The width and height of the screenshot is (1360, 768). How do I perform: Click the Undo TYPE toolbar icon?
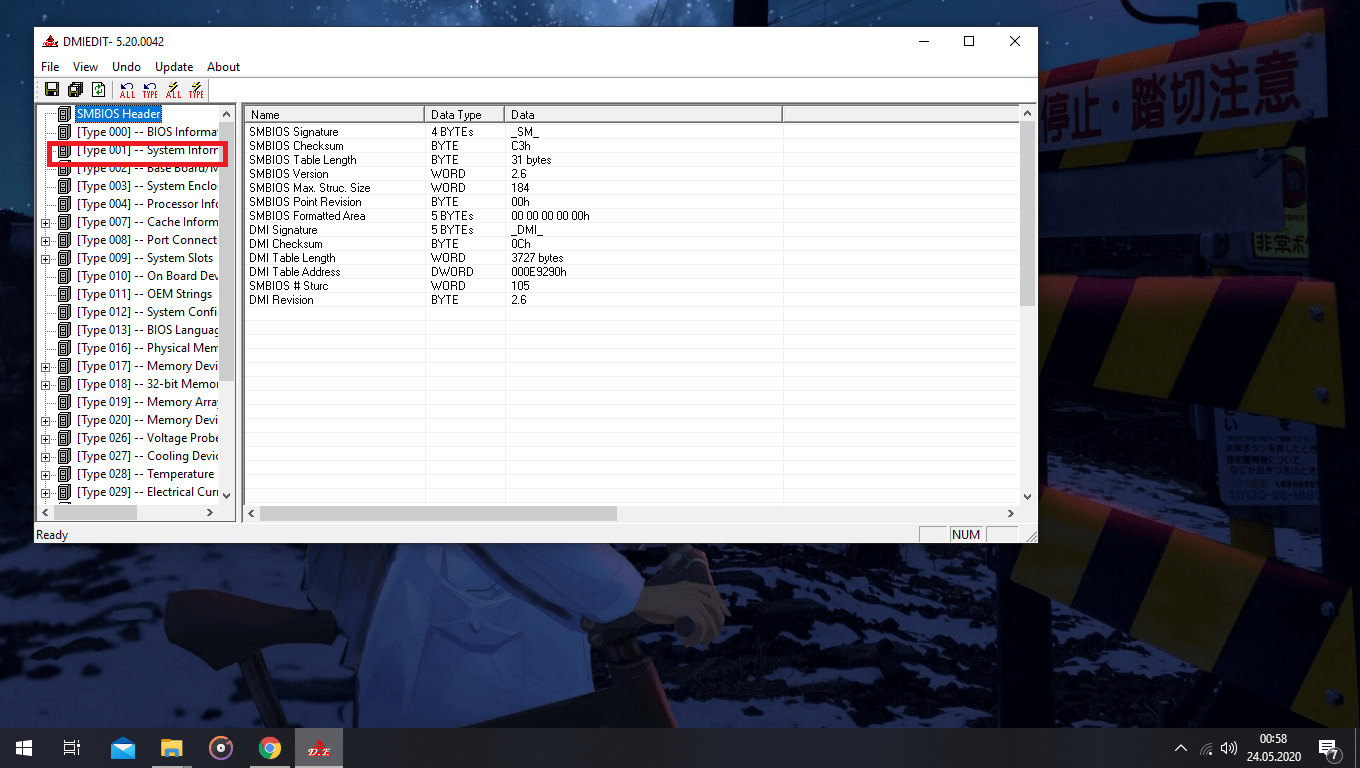pyautogui.click(x=150, y=90)
